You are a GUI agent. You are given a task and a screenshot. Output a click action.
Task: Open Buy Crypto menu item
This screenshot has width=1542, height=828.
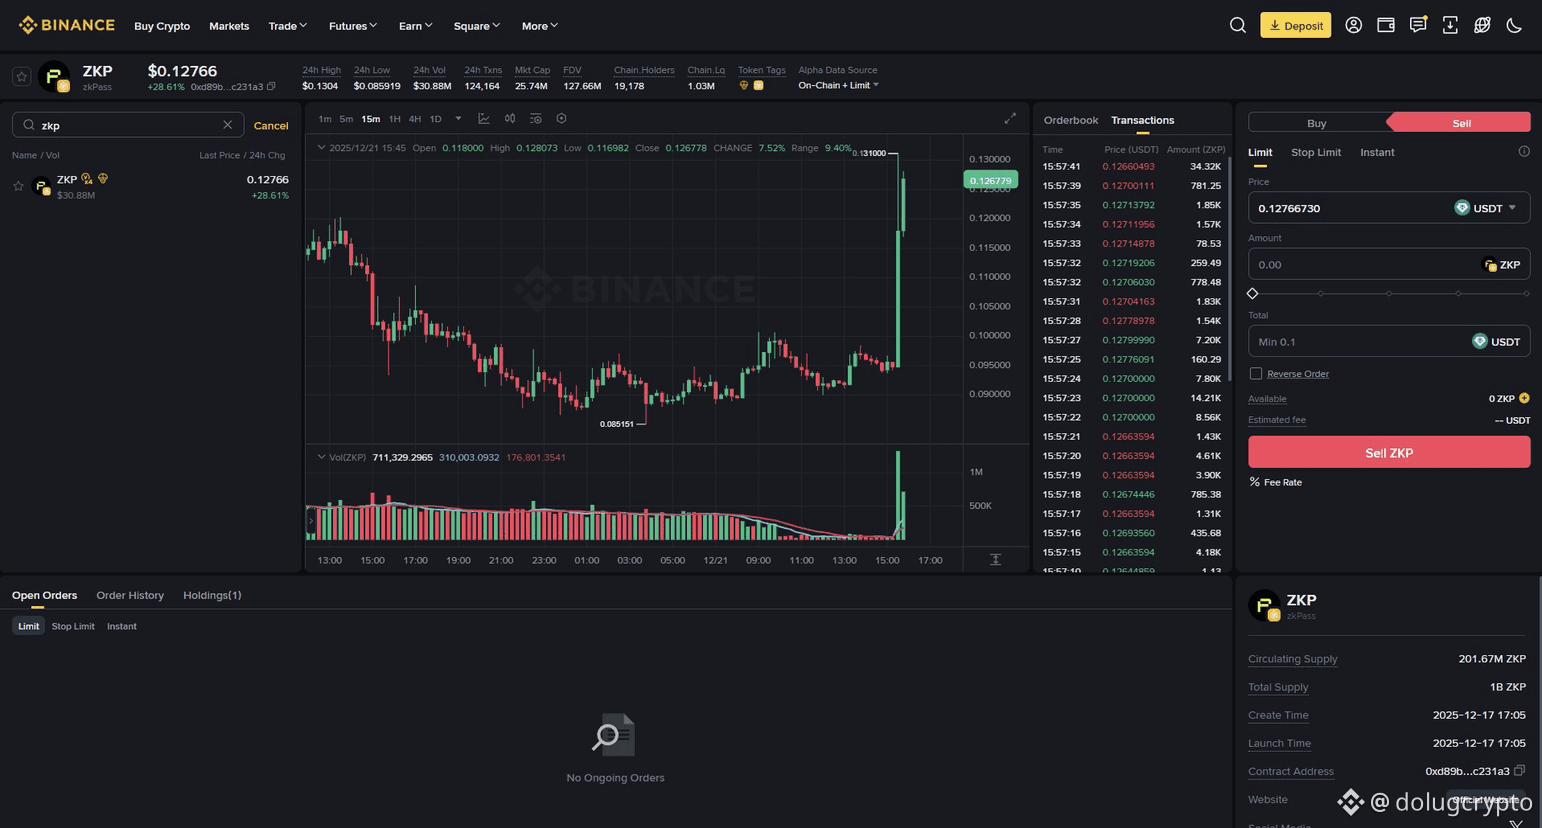162,26
